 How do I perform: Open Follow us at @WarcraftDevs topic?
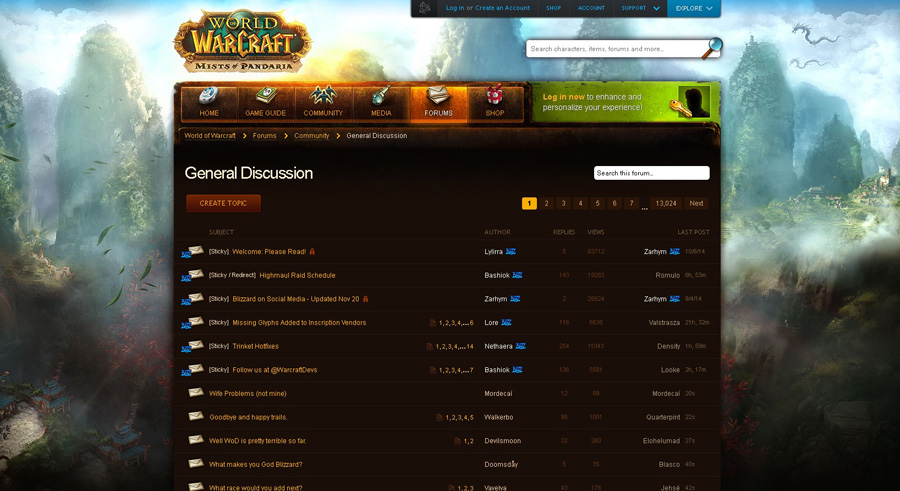pos(275,370)
